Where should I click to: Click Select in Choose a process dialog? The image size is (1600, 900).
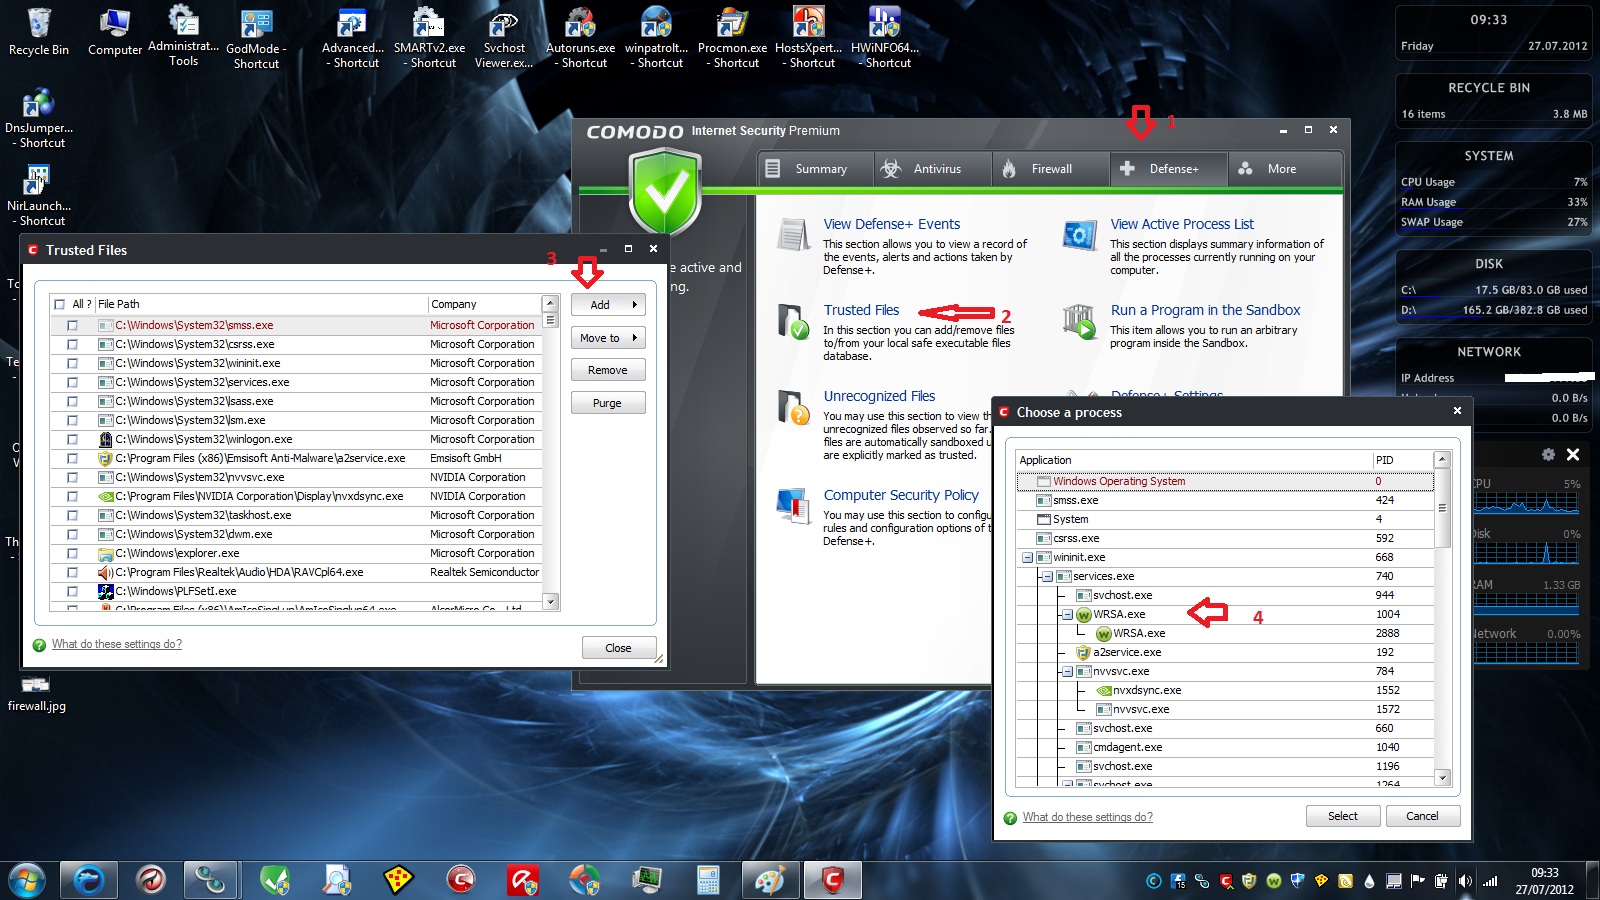pyautogui.click(x=1342, y=816)
